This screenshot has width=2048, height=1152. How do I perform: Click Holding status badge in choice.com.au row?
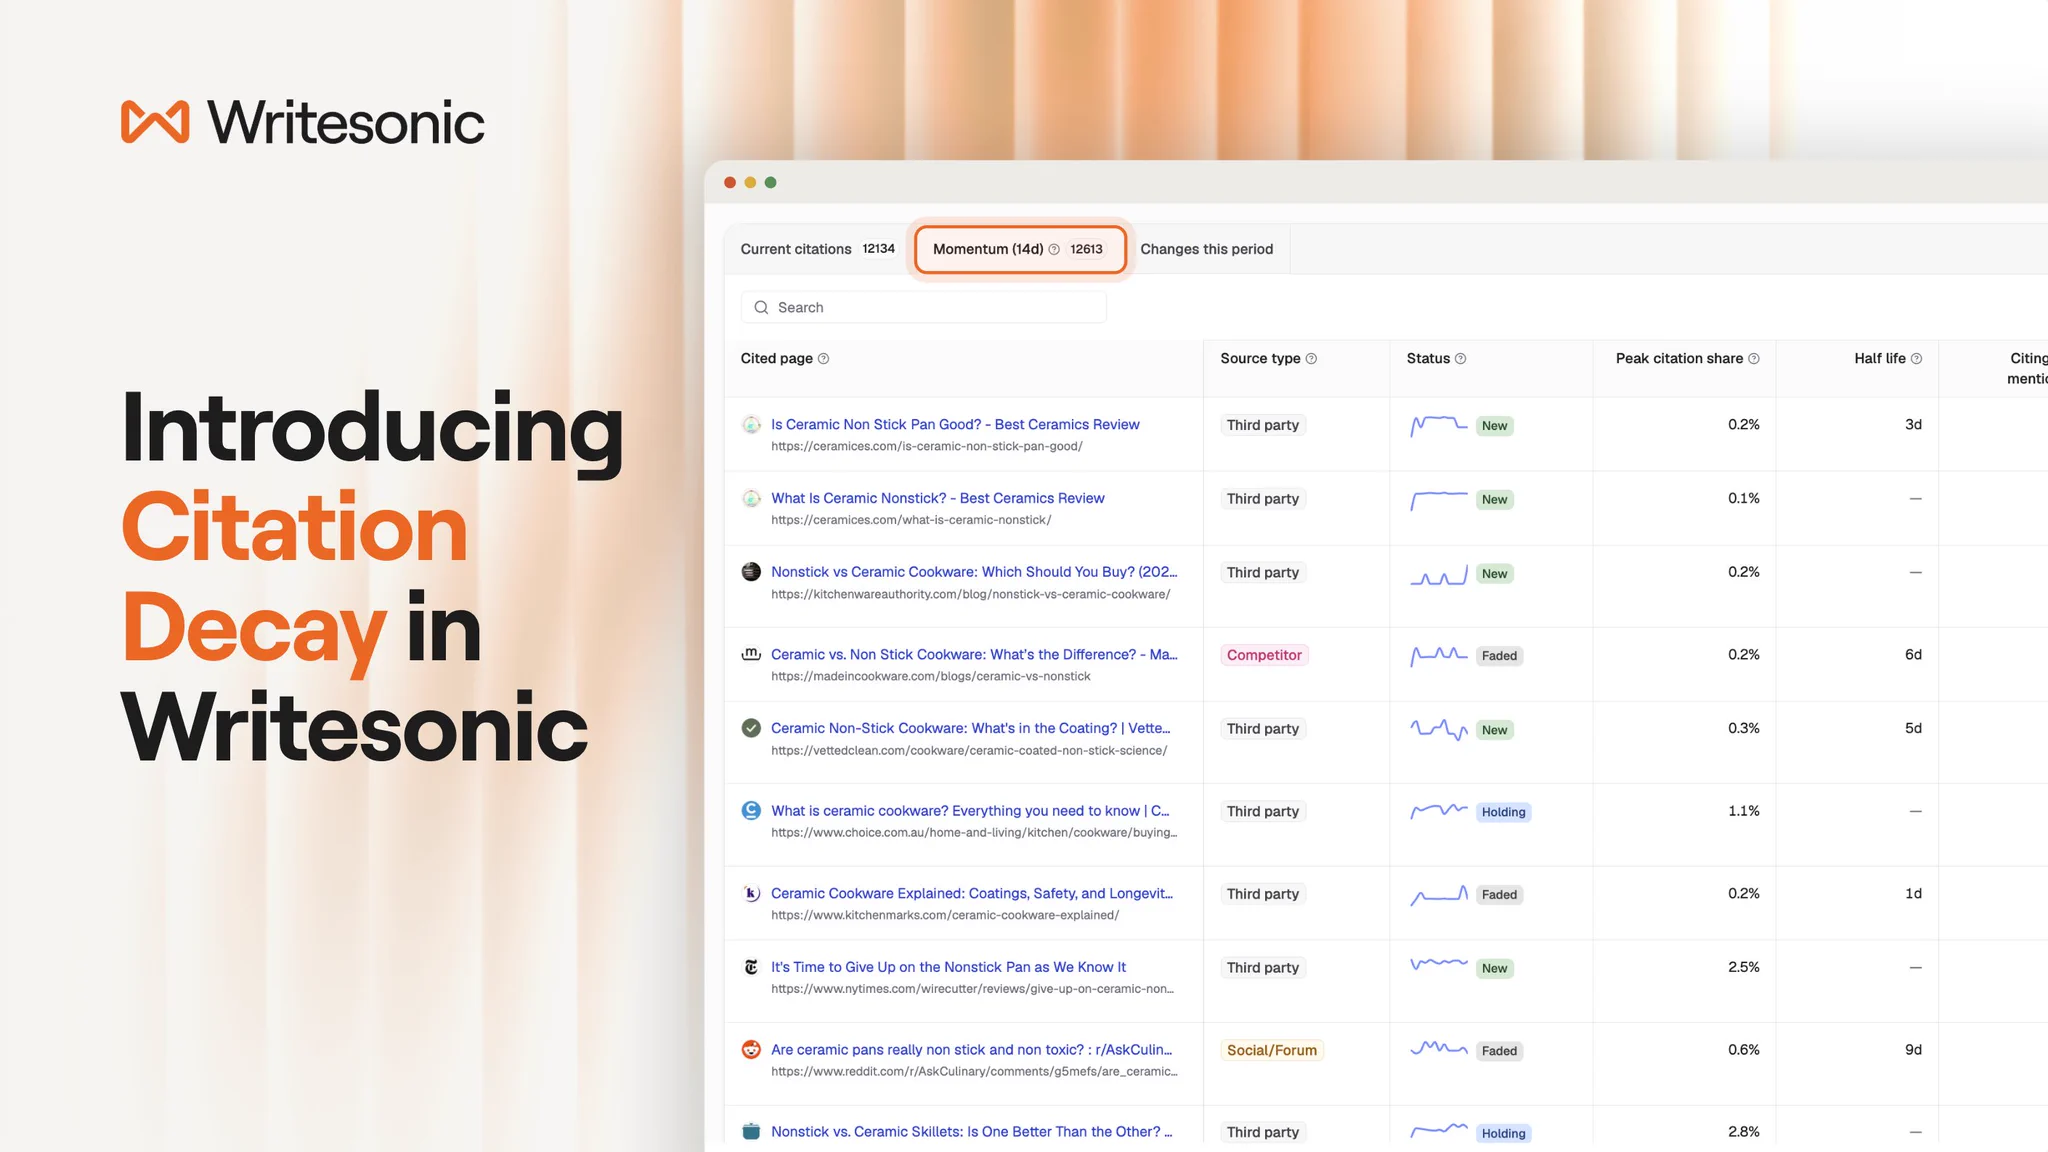point(1503,812)
